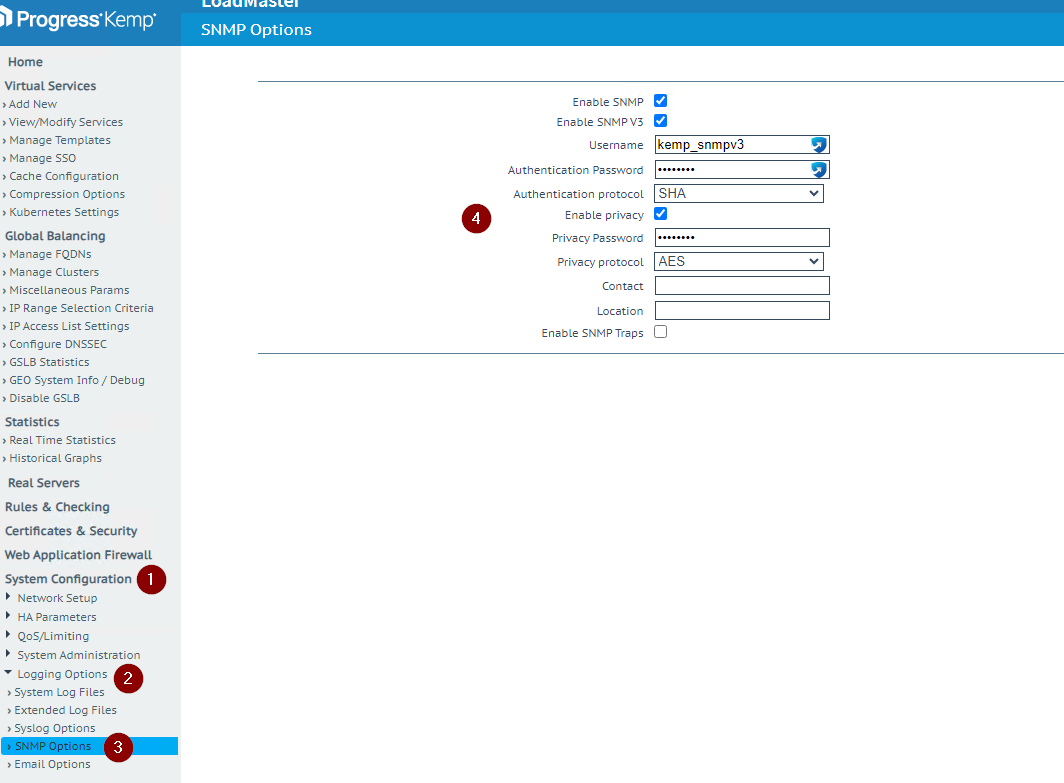Open QoS/Limiting submenu label
This screenshot has width=1064, height=783.
pyautogui.click(x=53, y=636)
